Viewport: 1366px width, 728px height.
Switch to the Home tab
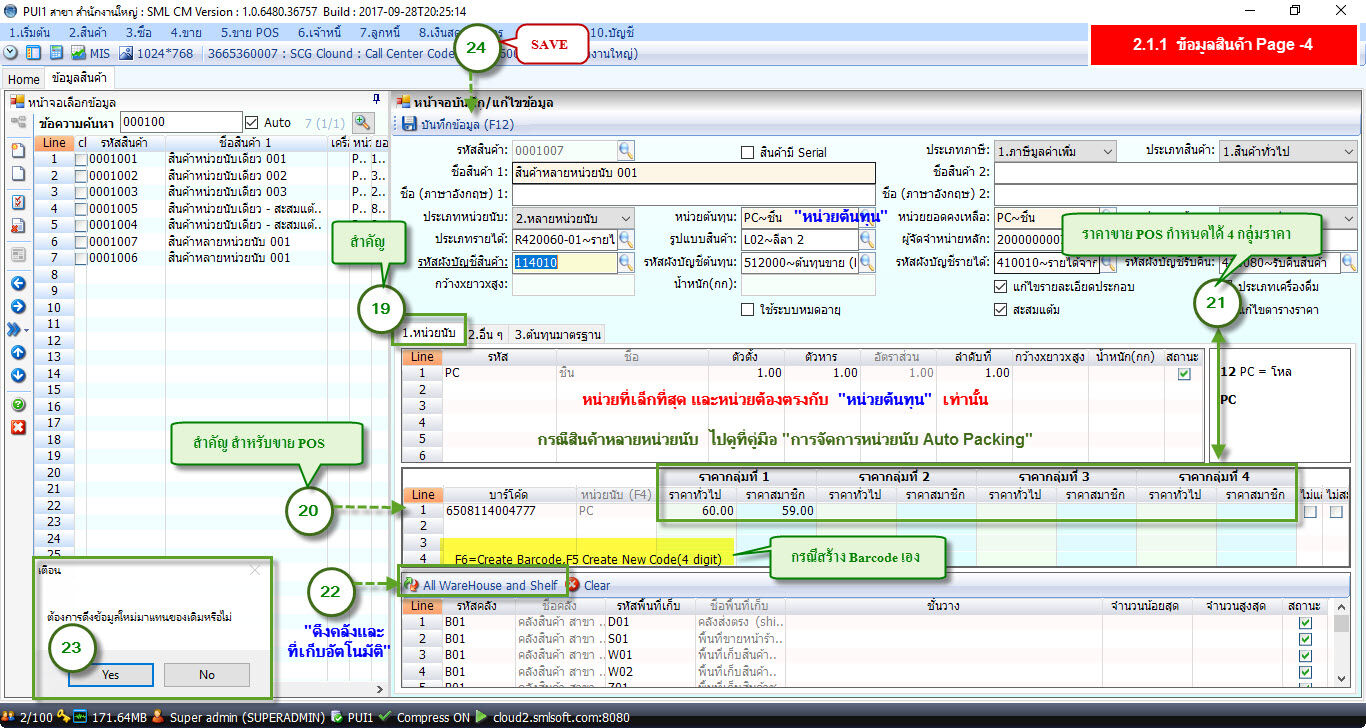click(x=23, y=78)
